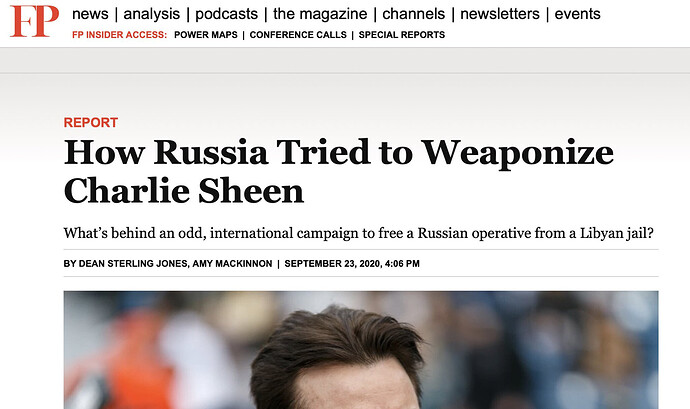Open author Dean Sterling Jones profile
The image size is (690, 409).
pyautogui.click(x=132, y=264)
